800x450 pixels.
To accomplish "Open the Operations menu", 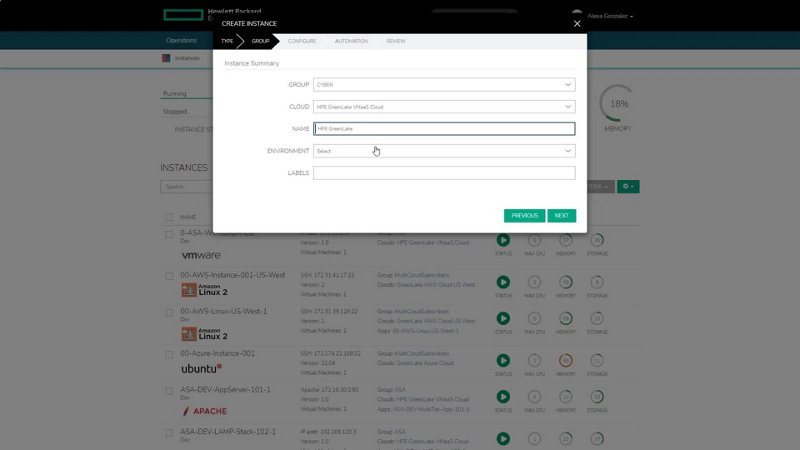I will click(x=181, y=40).
